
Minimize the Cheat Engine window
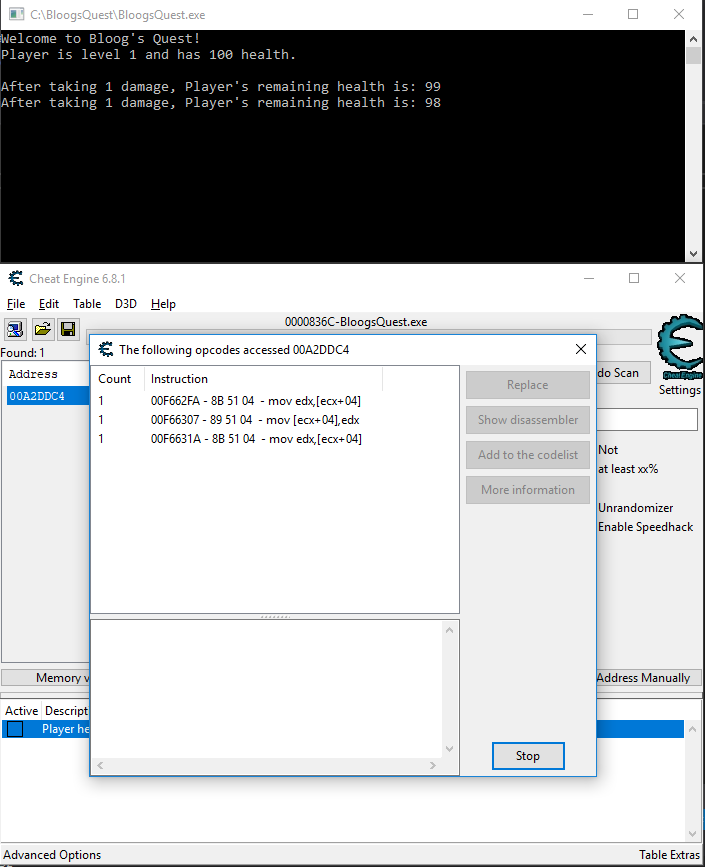pyautogui.click(x=589, y=278)
